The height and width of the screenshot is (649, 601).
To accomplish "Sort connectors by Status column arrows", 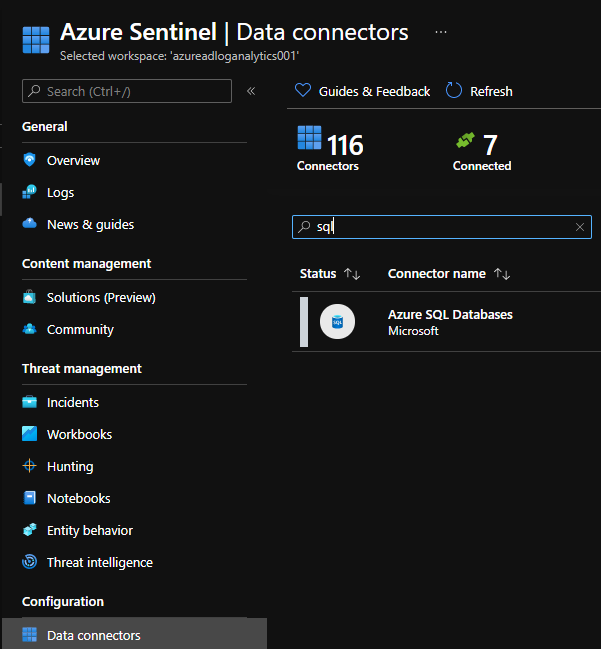I will click(351, 274).
